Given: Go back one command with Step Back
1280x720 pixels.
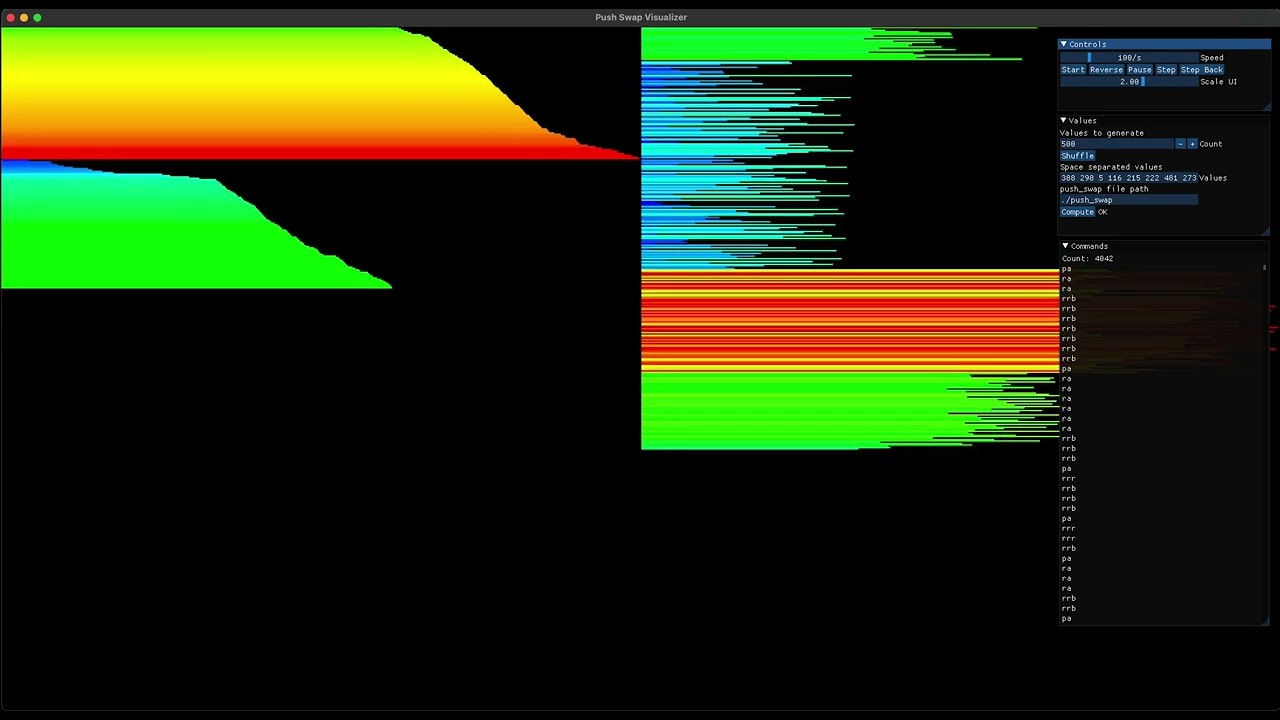Looking at the screenshot, I should 1202,70.
